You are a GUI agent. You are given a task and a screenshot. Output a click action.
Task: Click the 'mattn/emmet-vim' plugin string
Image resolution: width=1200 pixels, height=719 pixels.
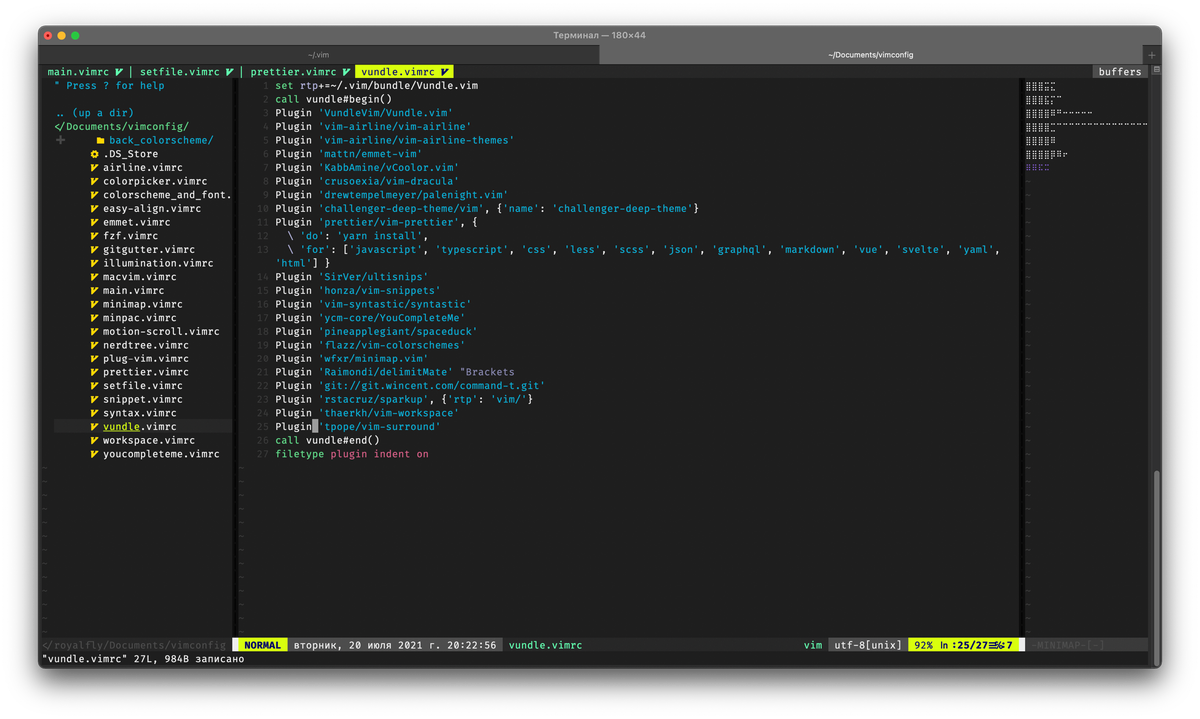(371, 154)
